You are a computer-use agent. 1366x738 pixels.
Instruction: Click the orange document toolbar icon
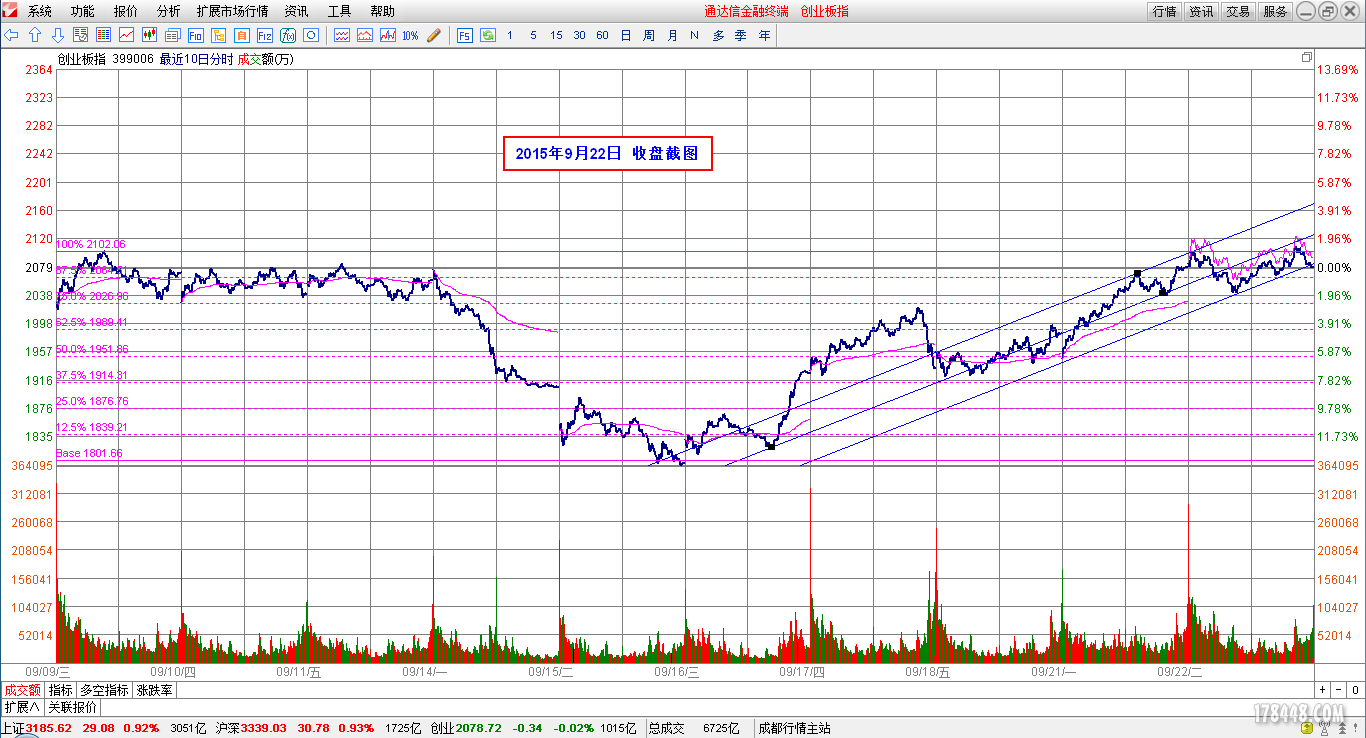coord(241,35)
